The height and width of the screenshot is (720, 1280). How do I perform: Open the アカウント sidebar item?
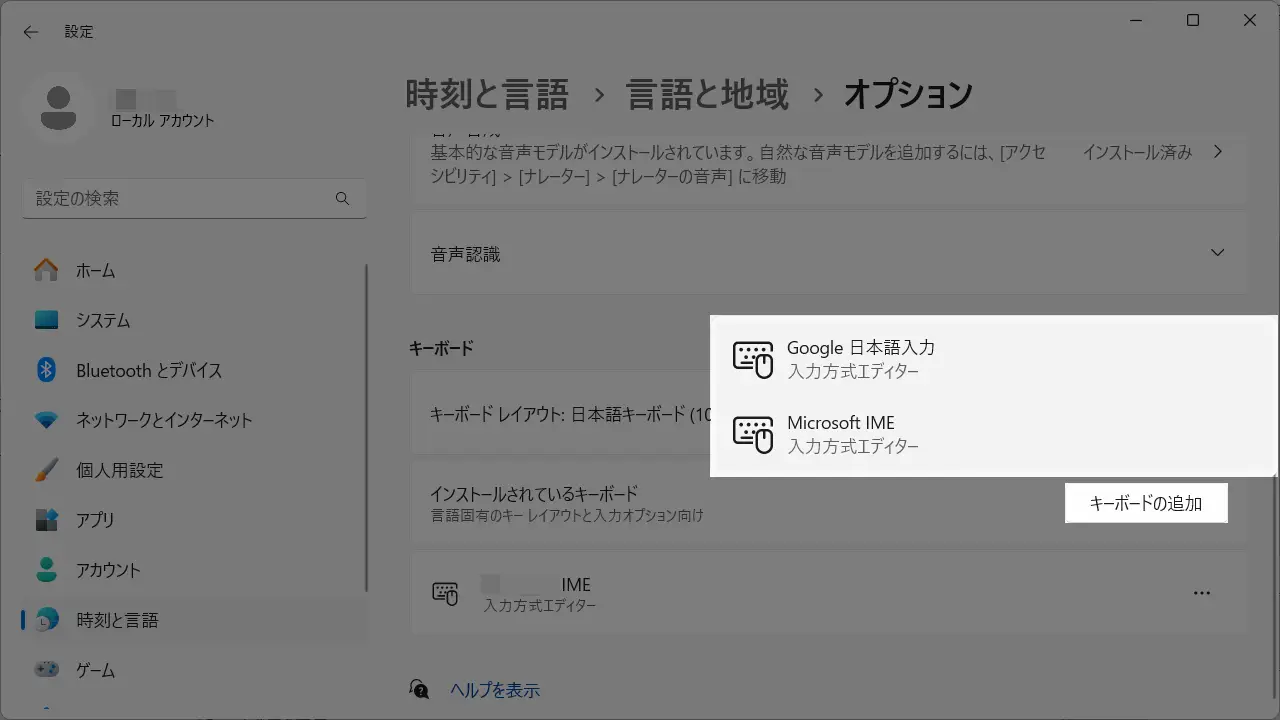(108, 570)
